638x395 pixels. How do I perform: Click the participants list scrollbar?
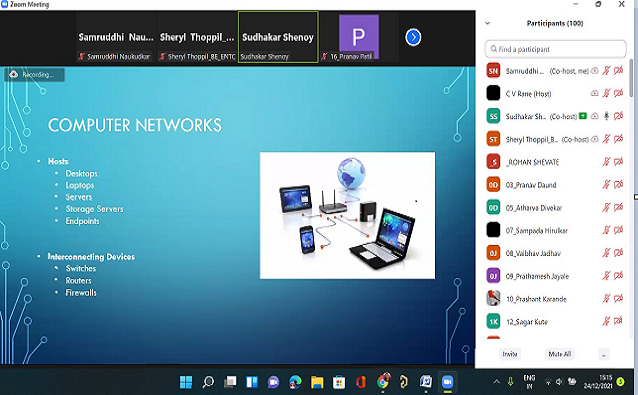[x=631, y=78]
